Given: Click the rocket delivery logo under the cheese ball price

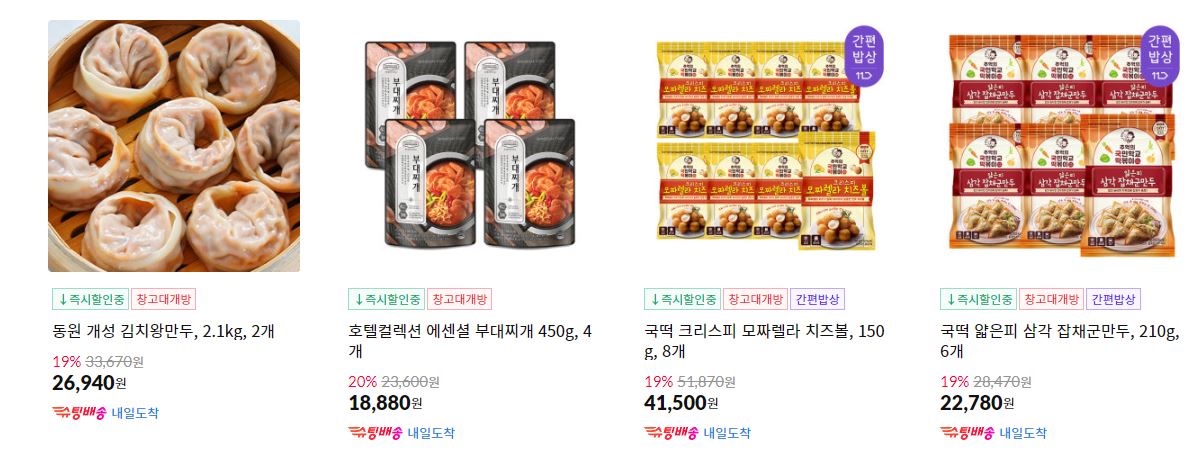Looking at the screenshot, I should (671, 433).
